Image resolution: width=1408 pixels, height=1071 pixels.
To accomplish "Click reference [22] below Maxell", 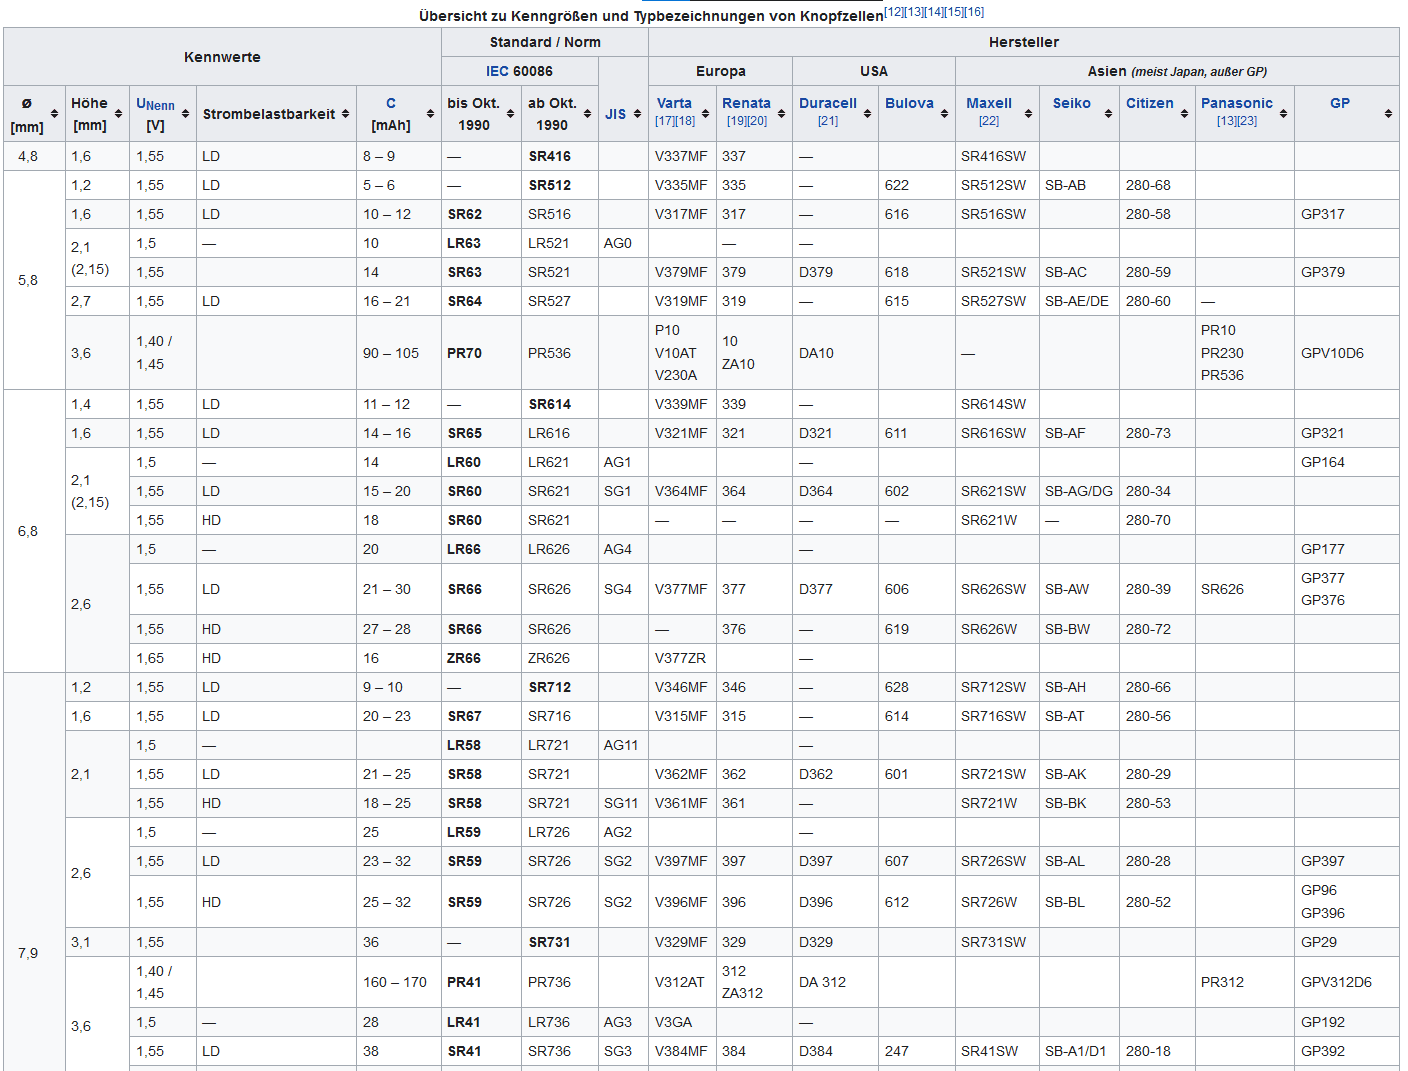I will tap(988, 121).
